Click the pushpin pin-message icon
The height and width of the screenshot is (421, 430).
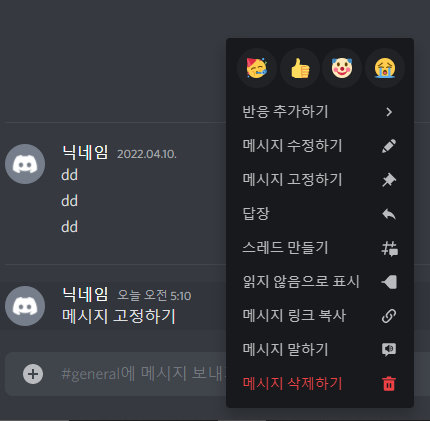(389, 180)
